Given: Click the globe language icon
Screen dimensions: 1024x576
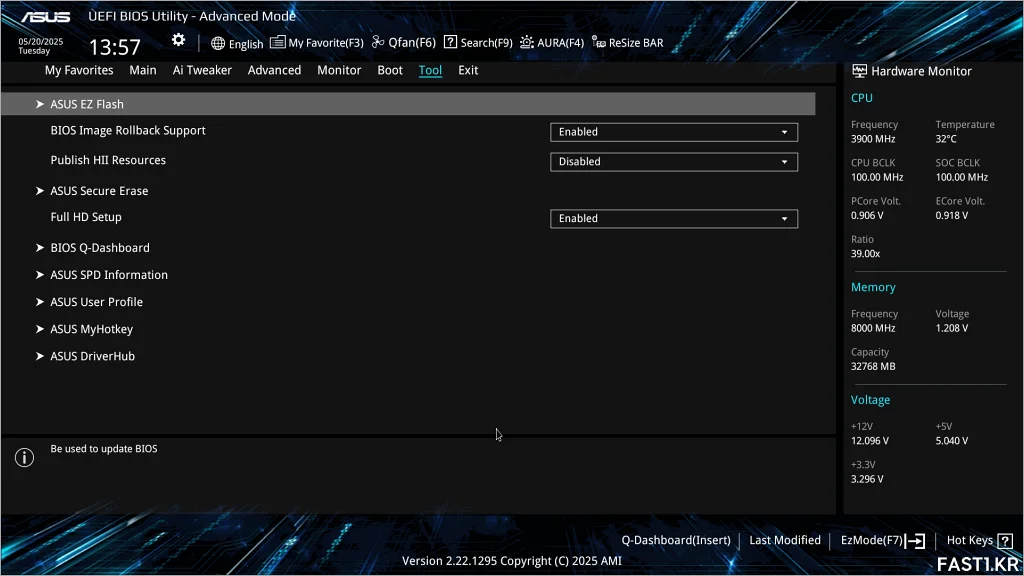Looking at the screenshot, I should 218,43.
